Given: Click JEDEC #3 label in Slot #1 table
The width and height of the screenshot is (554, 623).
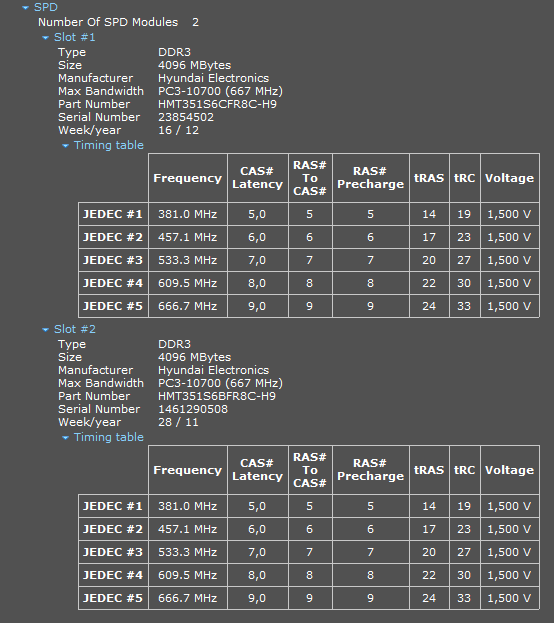Looking at the screenshot, I should (x=113, y=260).
